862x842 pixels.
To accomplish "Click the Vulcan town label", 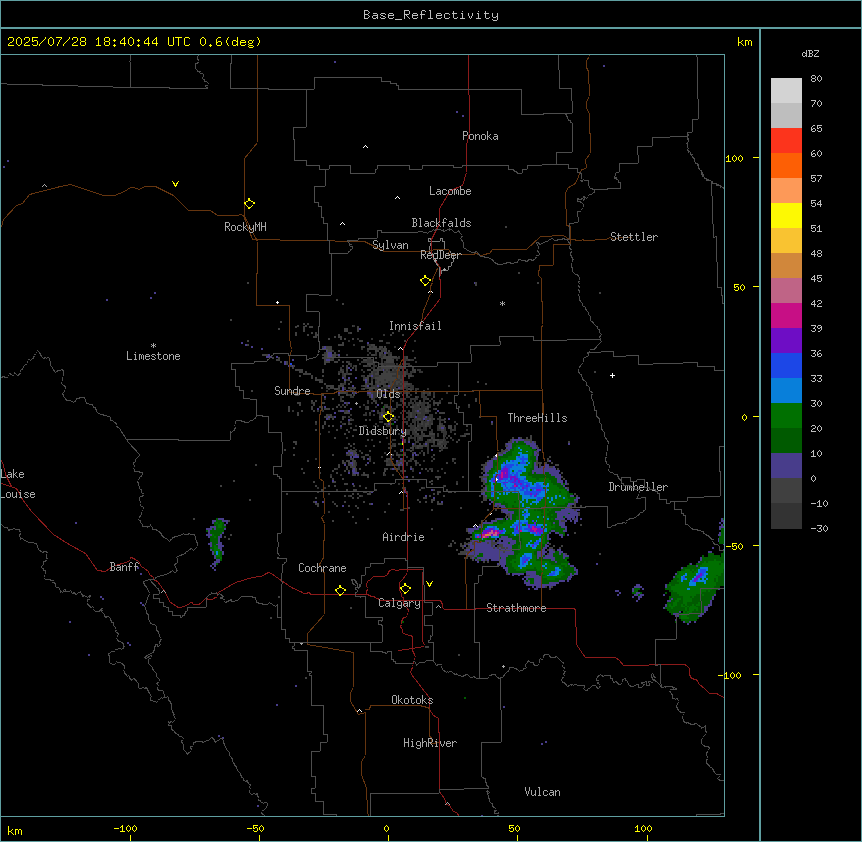I will pyautogui.click(x=542, y=792).
